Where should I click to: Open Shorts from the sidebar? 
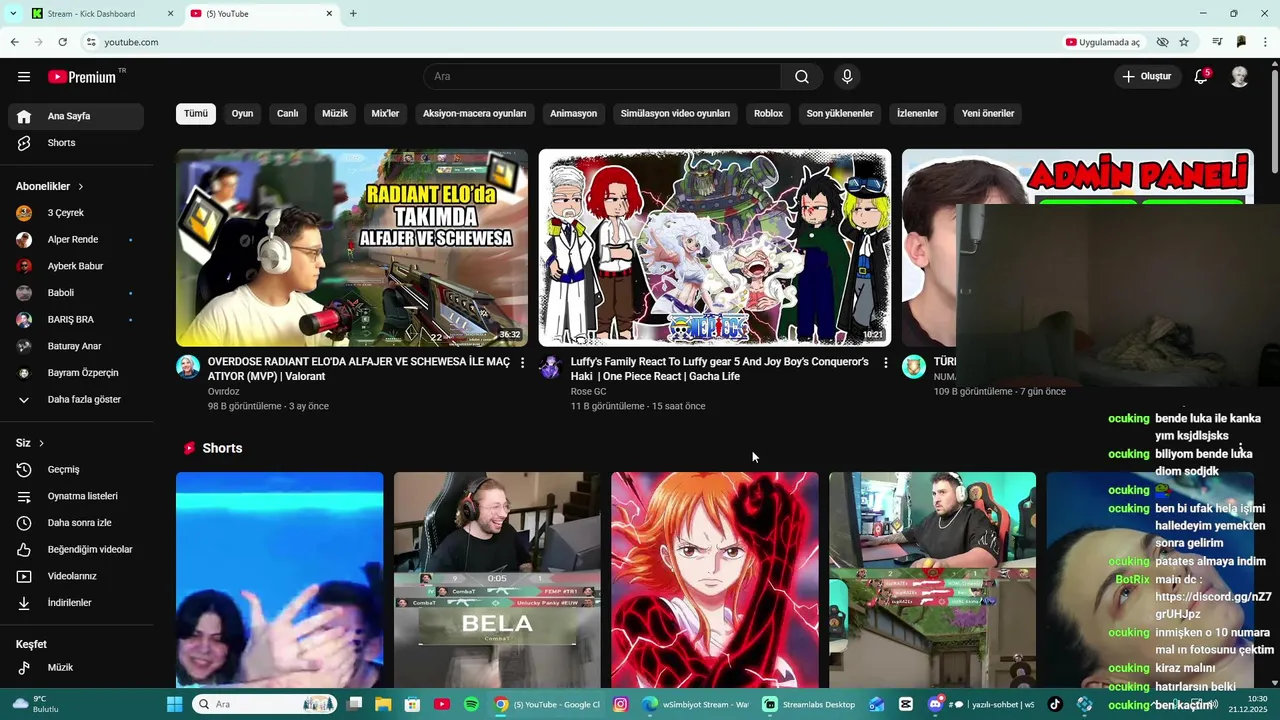coord(76,143)
